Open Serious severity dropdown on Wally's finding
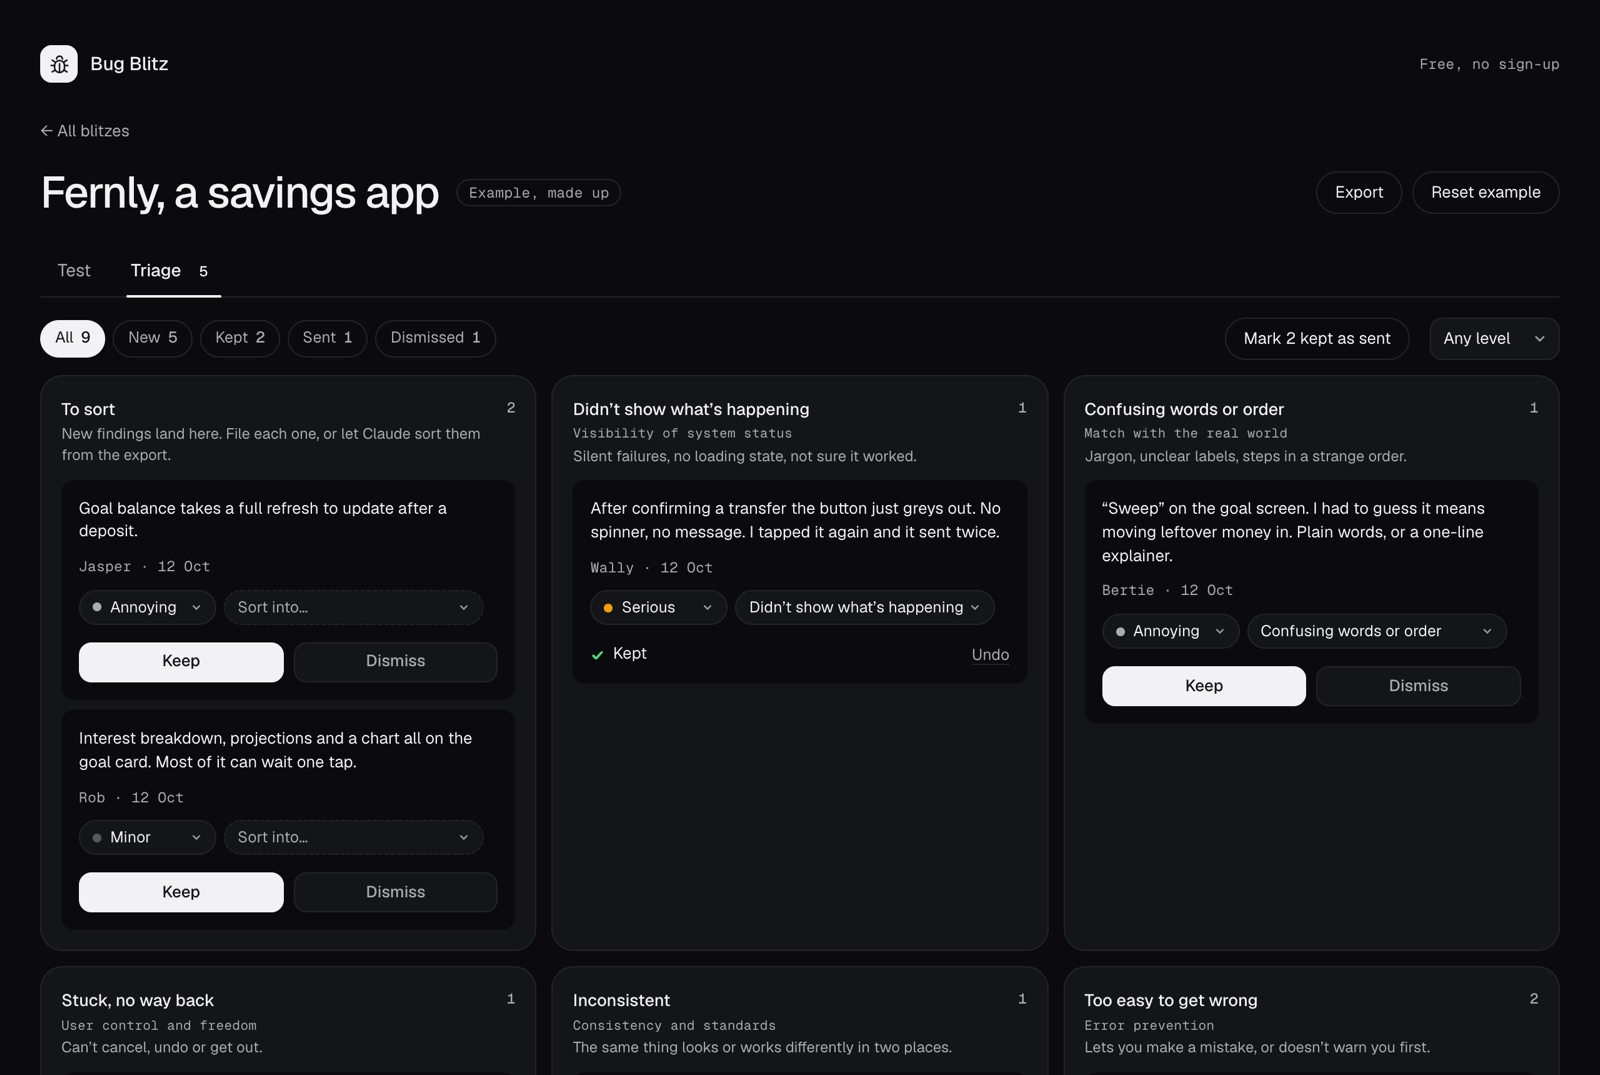Screen dimensions: 1600x1075 click(658, 608)
